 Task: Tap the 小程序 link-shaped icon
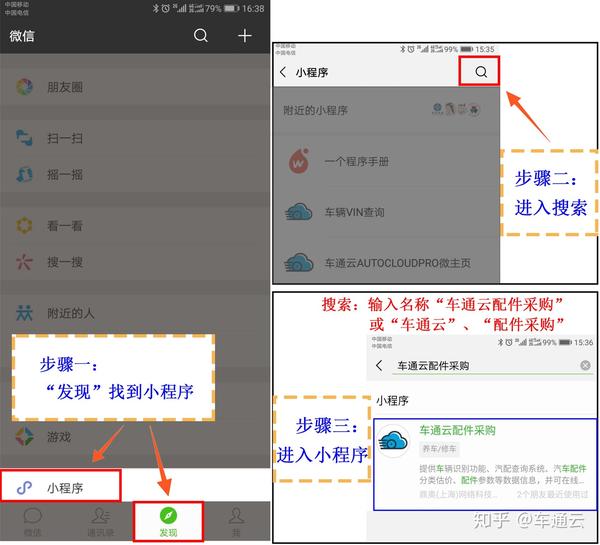pos(24,488)
